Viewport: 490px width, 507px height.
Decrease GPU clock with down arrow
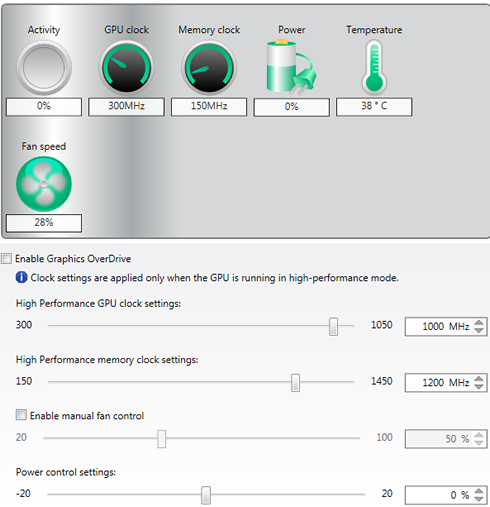(x=479, y=330)
